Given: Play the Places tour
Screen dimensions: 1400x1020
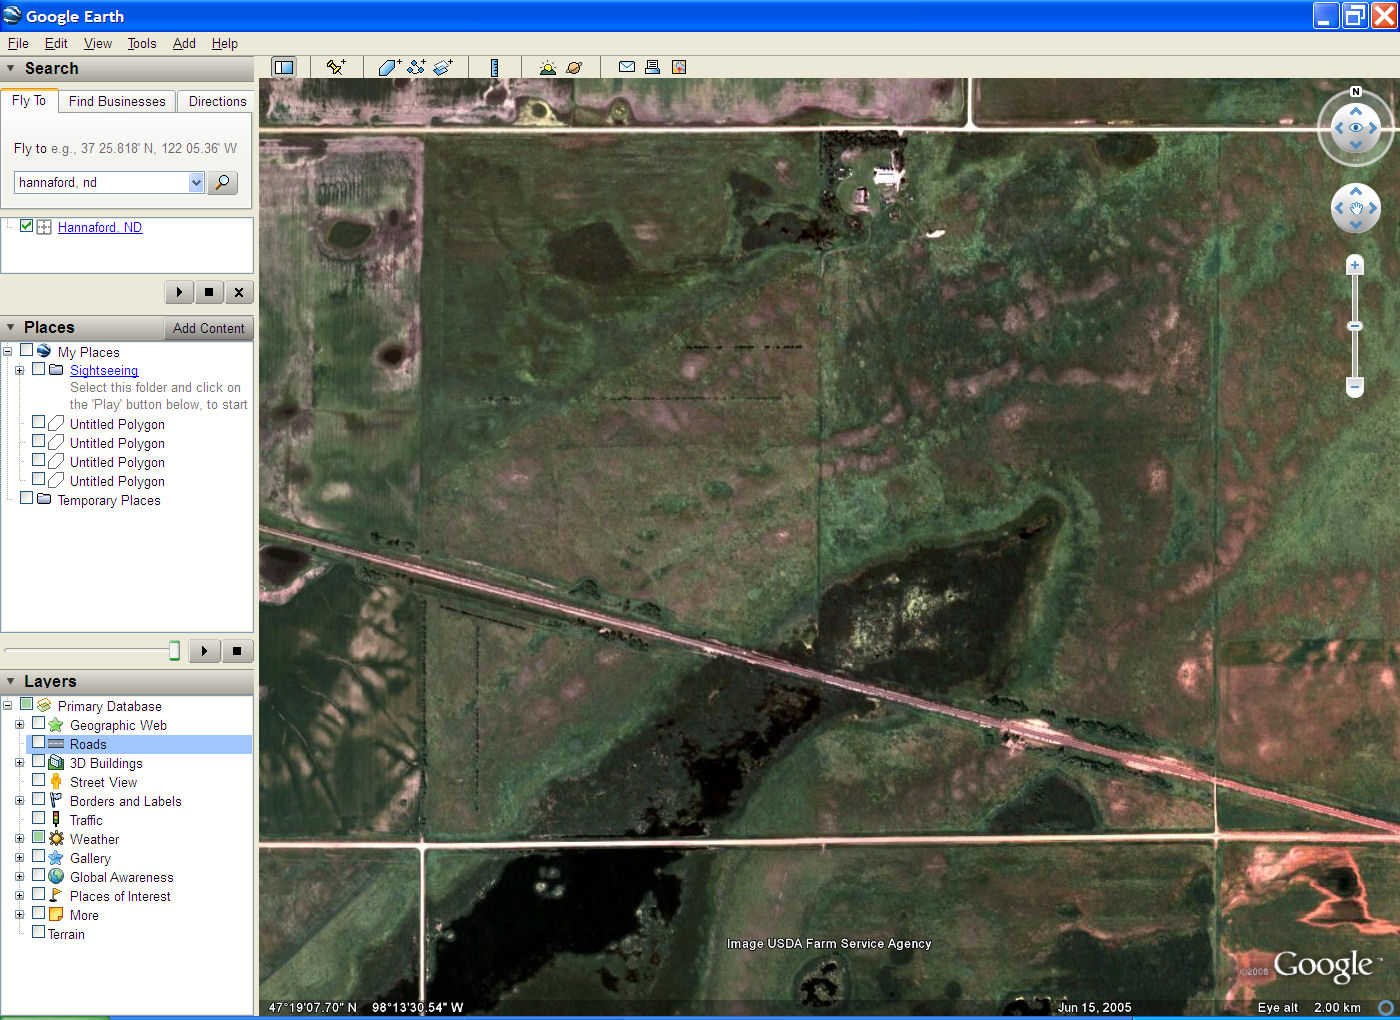Looking at the screenshot, I should click(x=204, y=651).
